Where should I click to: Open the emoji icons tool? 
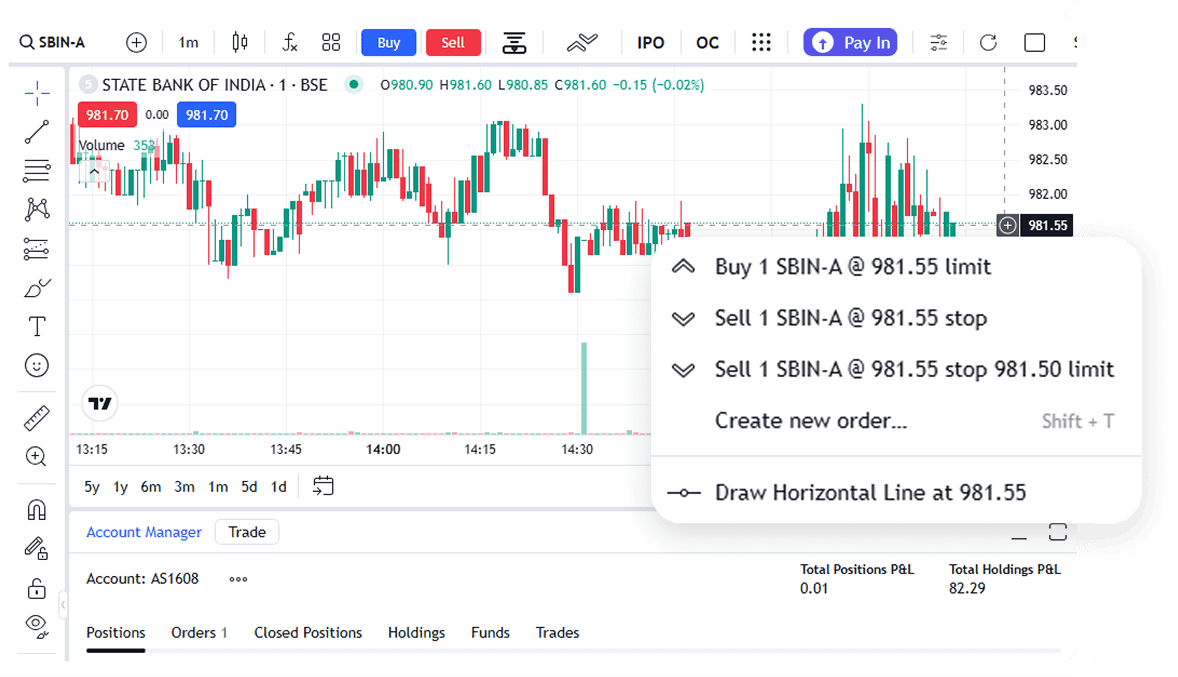tap(37, 366)
